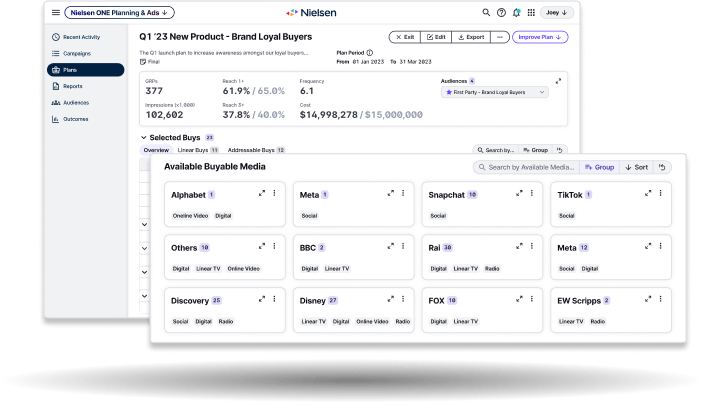Go to Reports in the sidebar

(x=66, y=86)
